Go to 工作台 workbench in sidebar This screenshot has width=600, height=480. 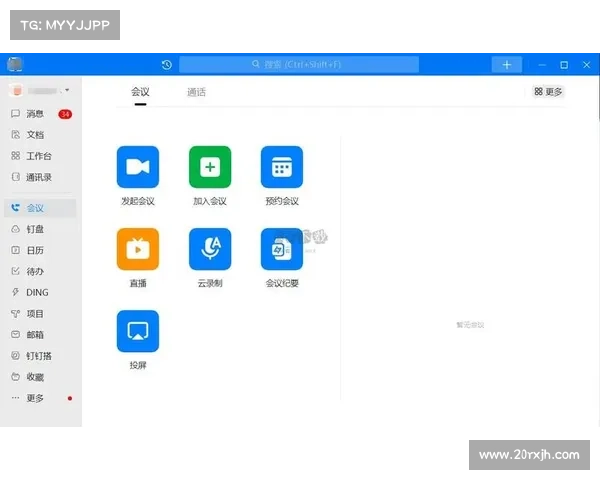point(40,156)
